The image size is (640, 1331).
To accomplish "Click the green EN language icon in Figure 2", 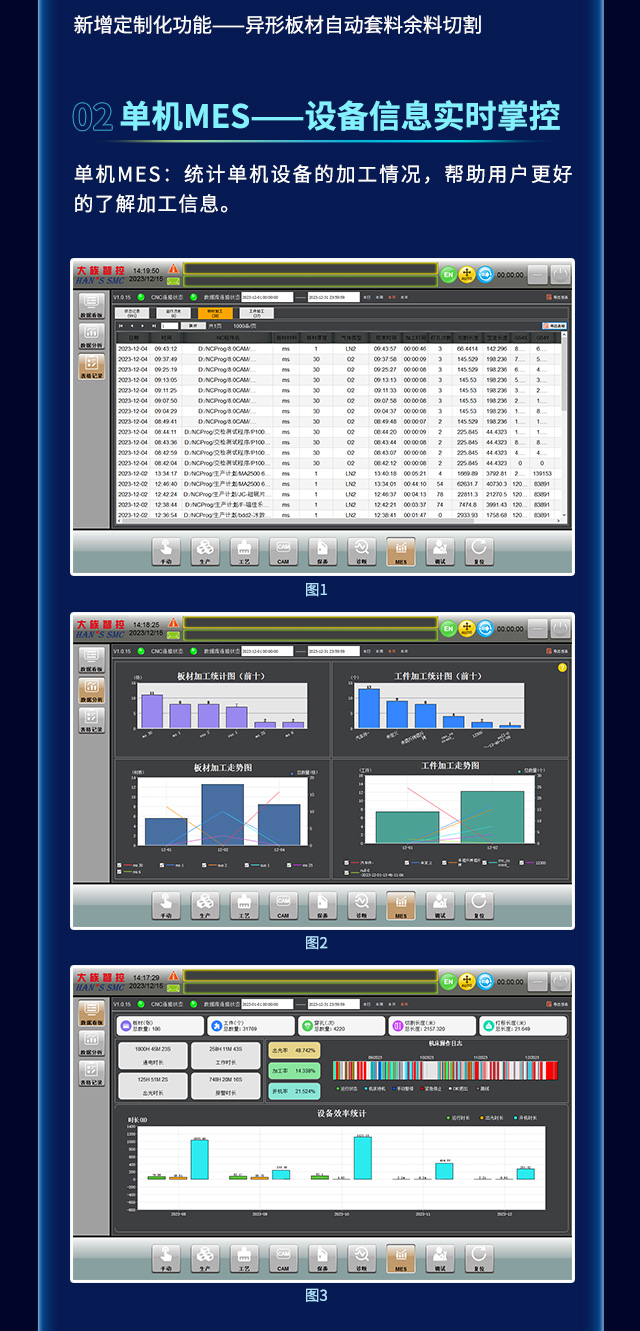I will 449,628.
